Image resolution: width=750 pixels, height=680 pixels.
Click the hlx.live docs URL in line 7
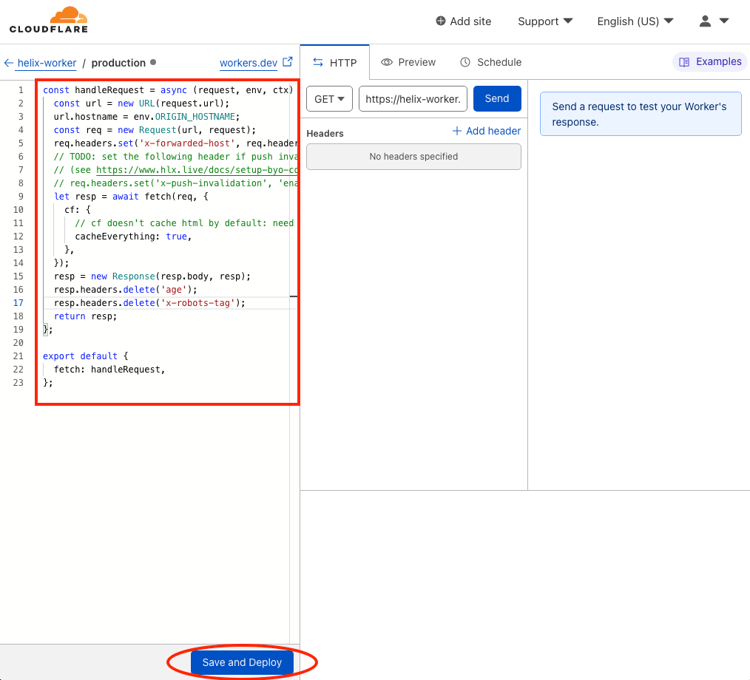point(197,170)
